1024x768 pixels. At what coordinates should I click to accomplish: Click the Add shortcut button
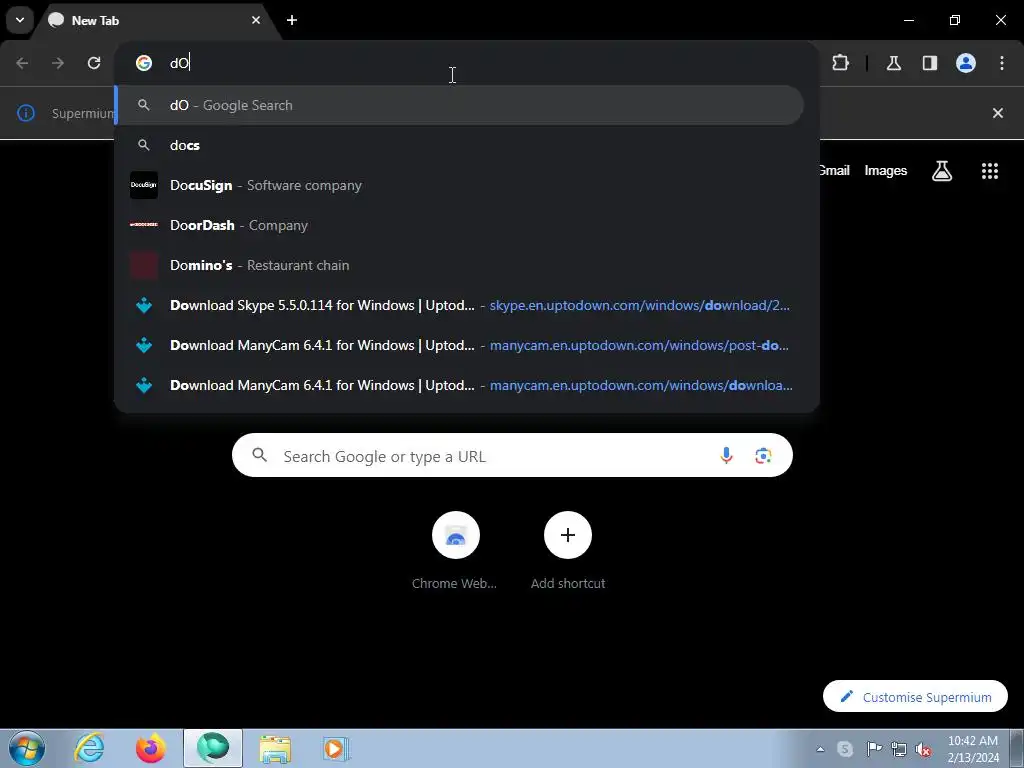(x=568, y=551)
